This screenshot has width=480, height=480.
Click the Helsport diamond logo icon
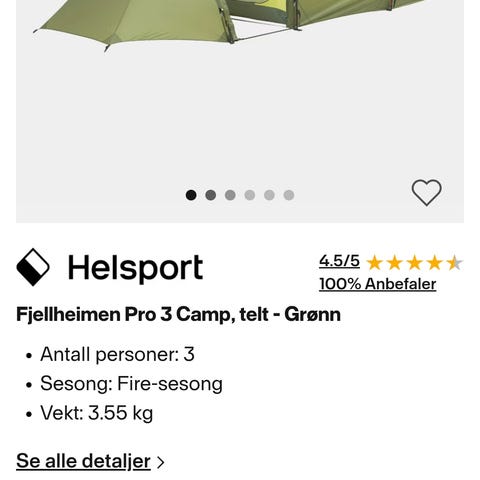pos(33,267)
